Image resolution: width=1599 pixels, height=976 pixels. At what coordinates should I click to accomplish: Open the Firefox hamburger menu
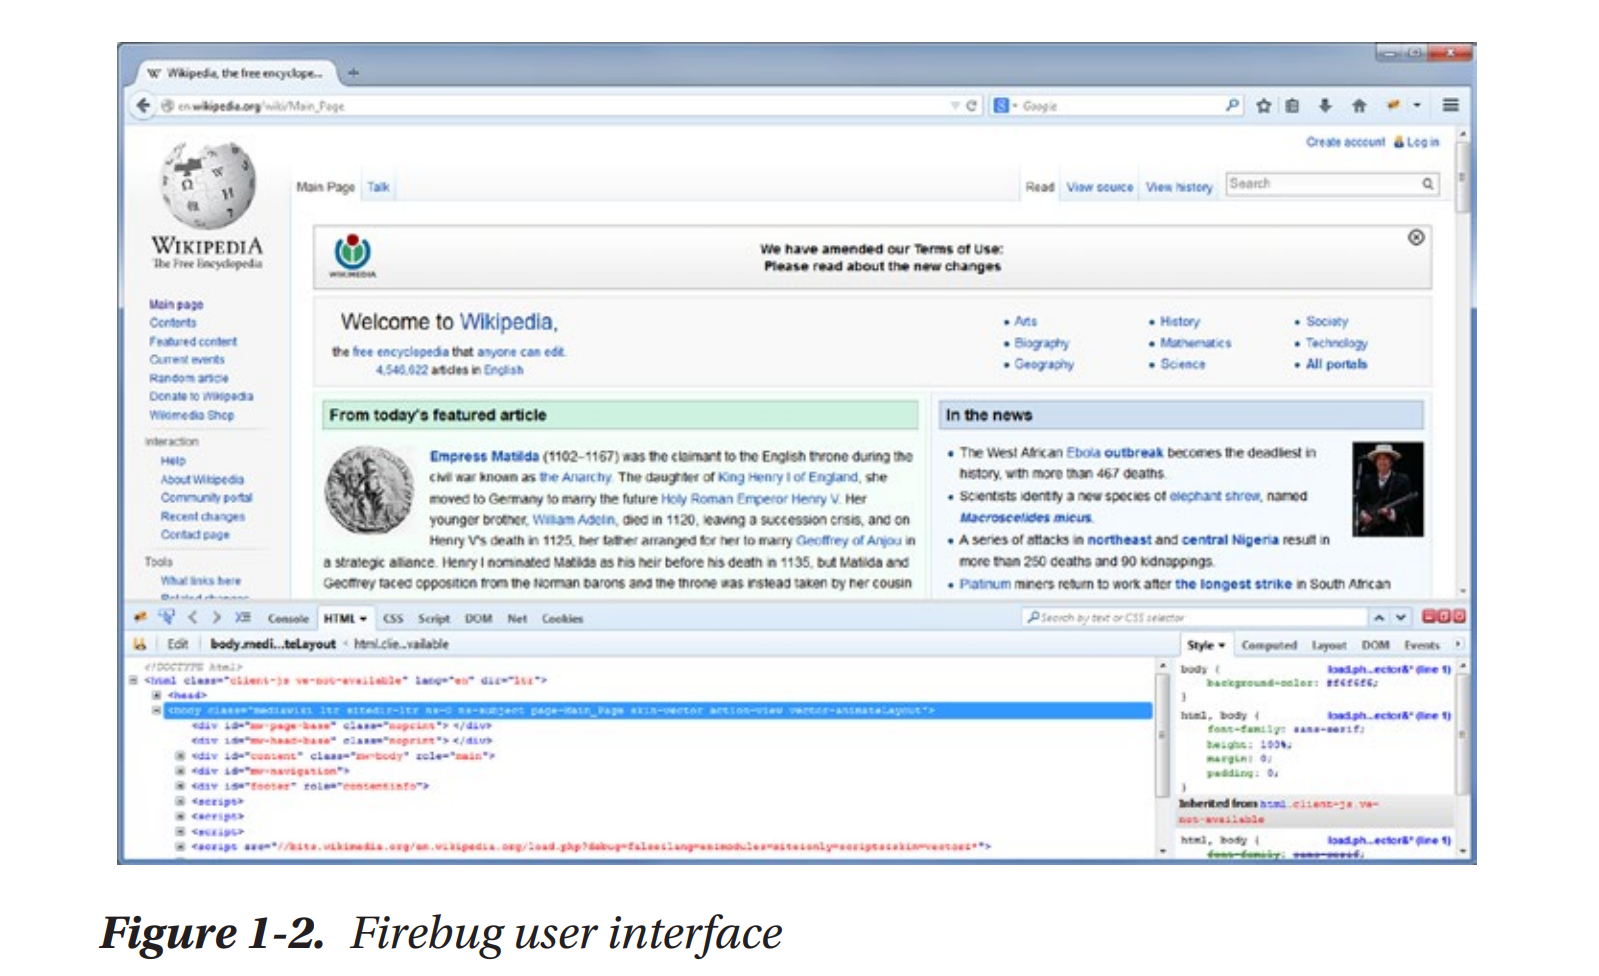(1450, 105)
